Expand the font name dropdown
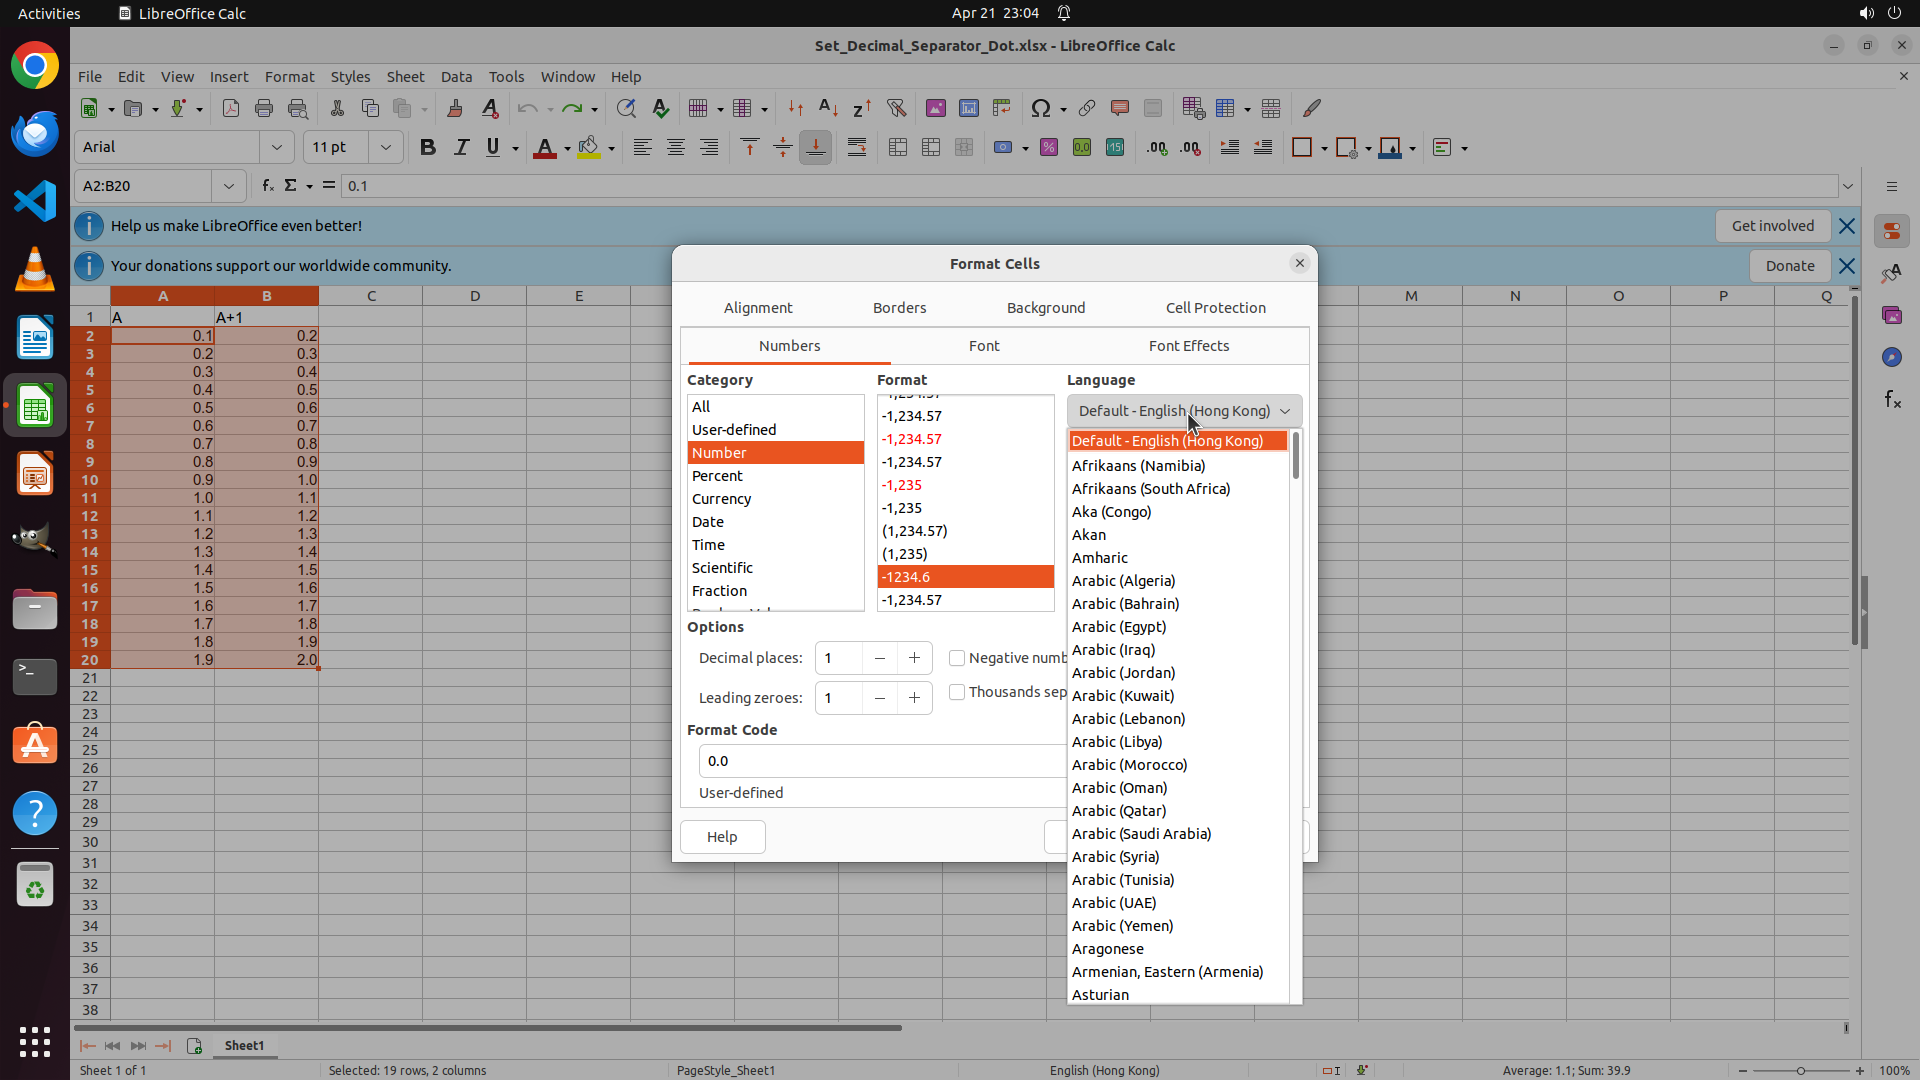 pos(277,147)
